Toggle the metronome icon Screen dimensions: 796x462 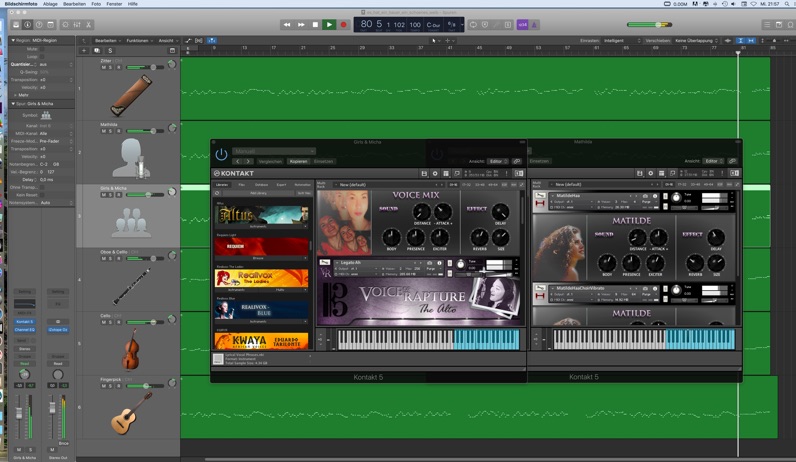pos(534,24)
